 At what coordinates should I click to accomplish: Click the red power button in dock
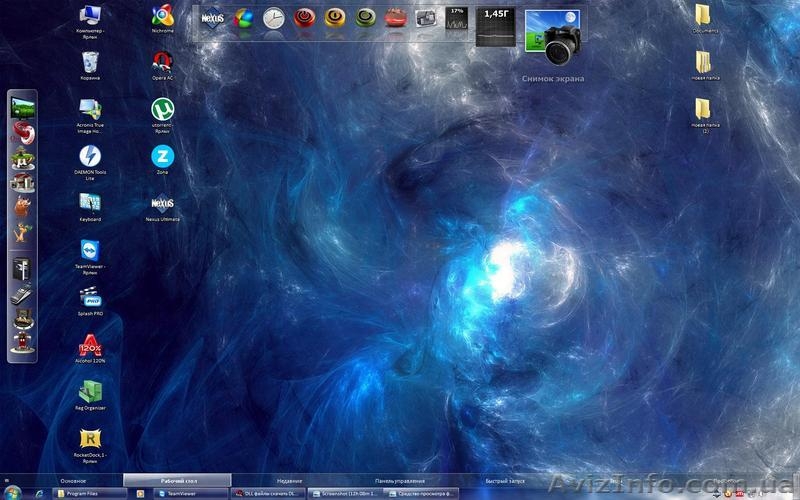click(x=304, y=17)
